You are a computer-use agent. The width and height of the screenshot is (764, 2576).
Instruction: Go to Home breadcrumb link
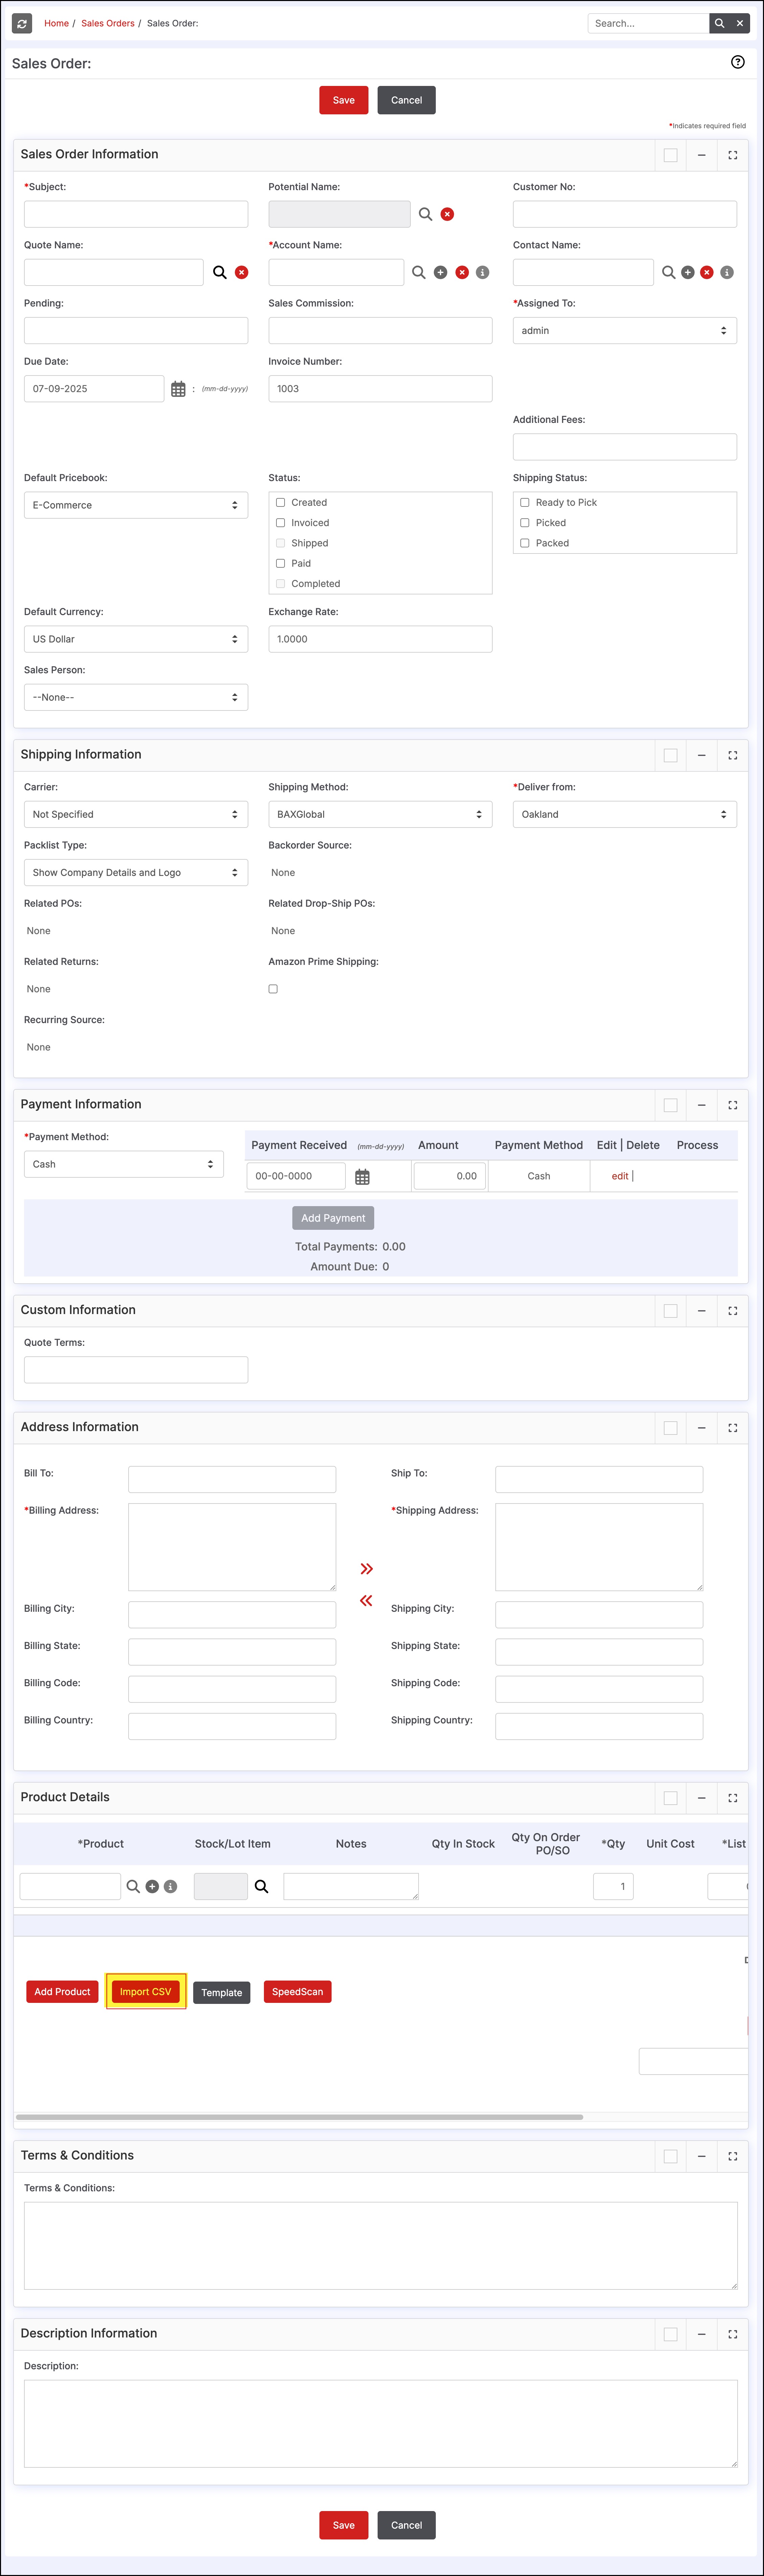pos(56,23)
